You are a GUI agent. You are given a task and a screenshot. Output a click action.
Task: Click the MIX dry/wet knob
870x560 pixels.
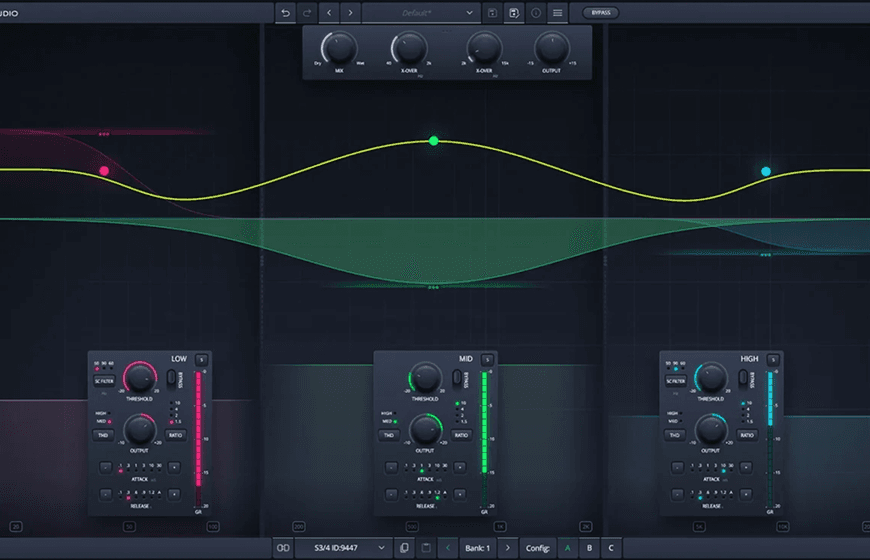tap(339, 48)
